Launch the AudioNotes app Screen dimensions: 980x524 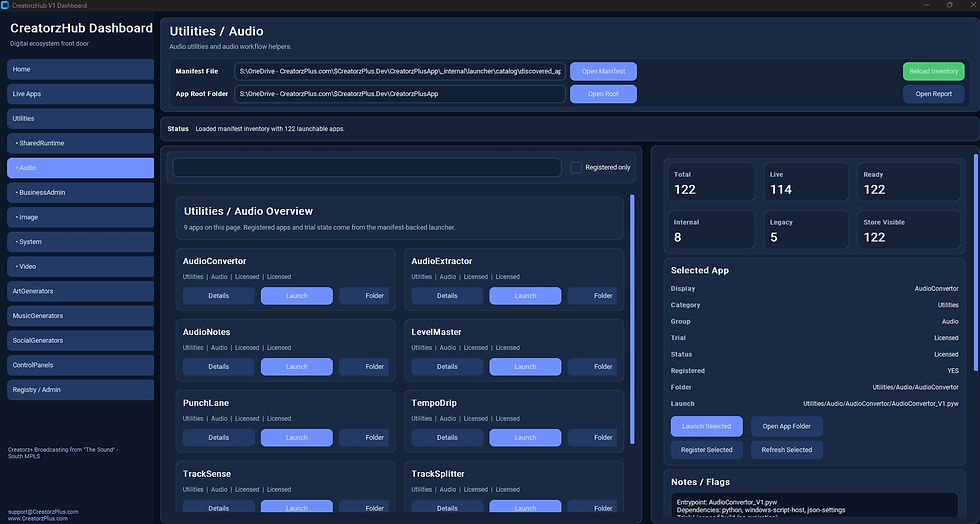pyautogui.click(x=296, y=366)
